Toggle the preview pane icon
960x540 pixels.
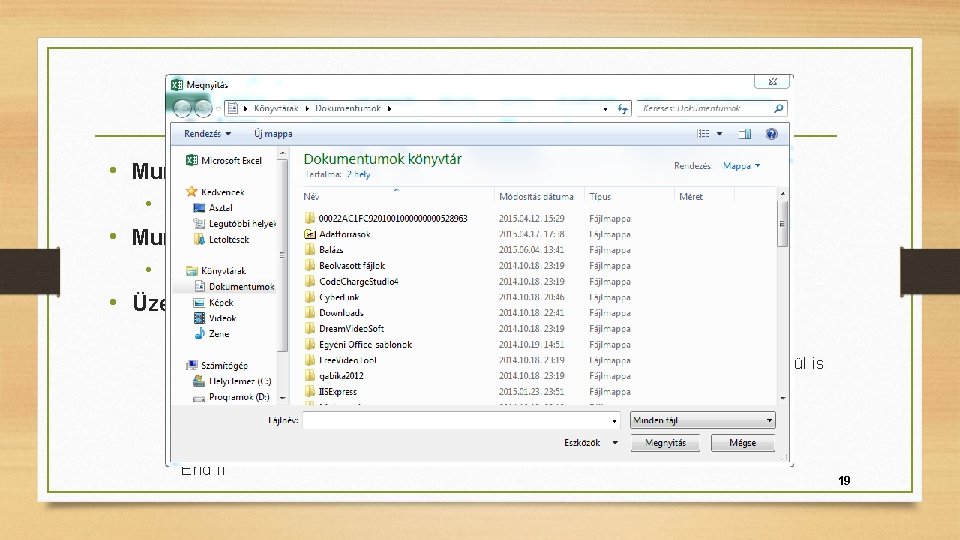[744, 133]
